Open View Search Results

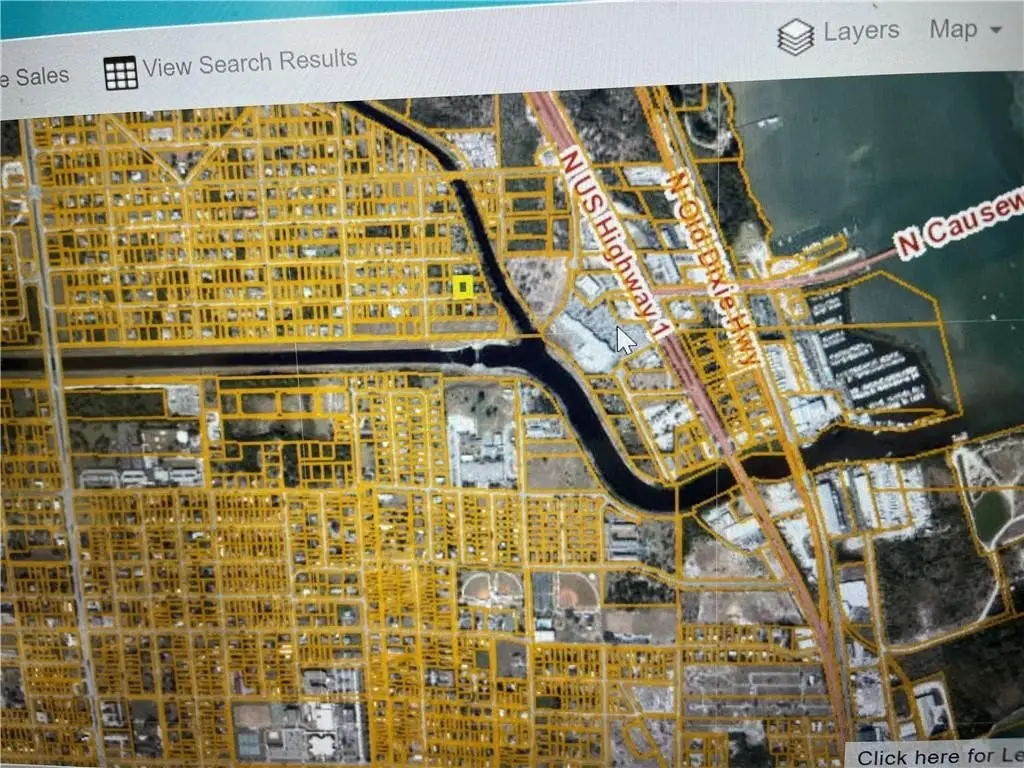pos(249,64)
